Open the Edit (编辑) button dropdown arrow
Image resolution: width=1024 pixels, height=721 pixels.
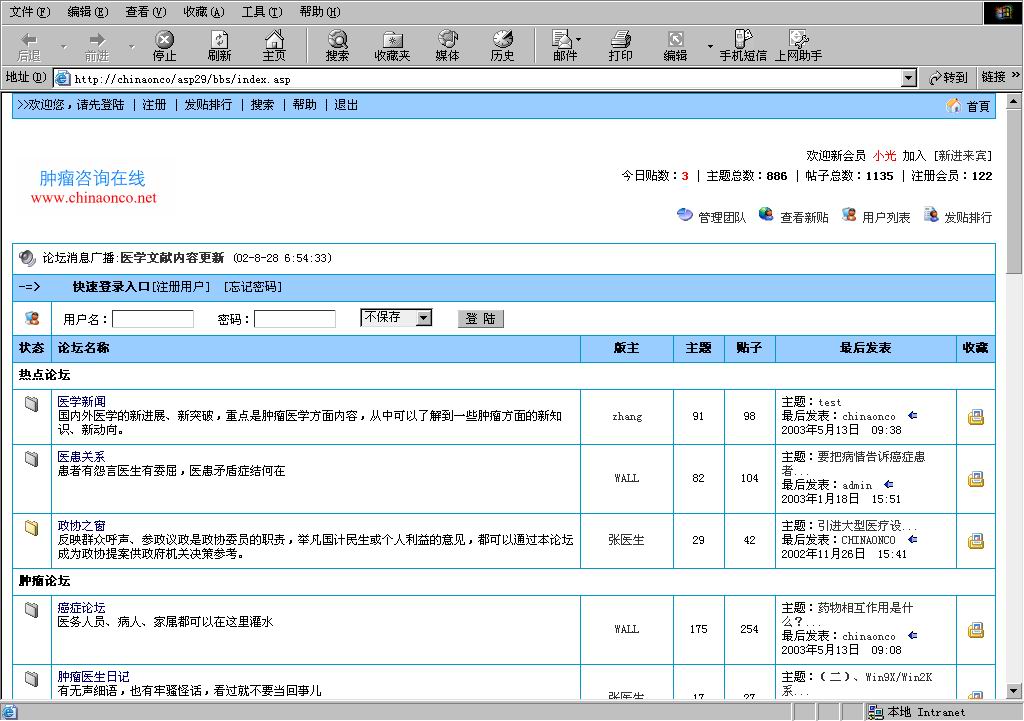(710, 46)
